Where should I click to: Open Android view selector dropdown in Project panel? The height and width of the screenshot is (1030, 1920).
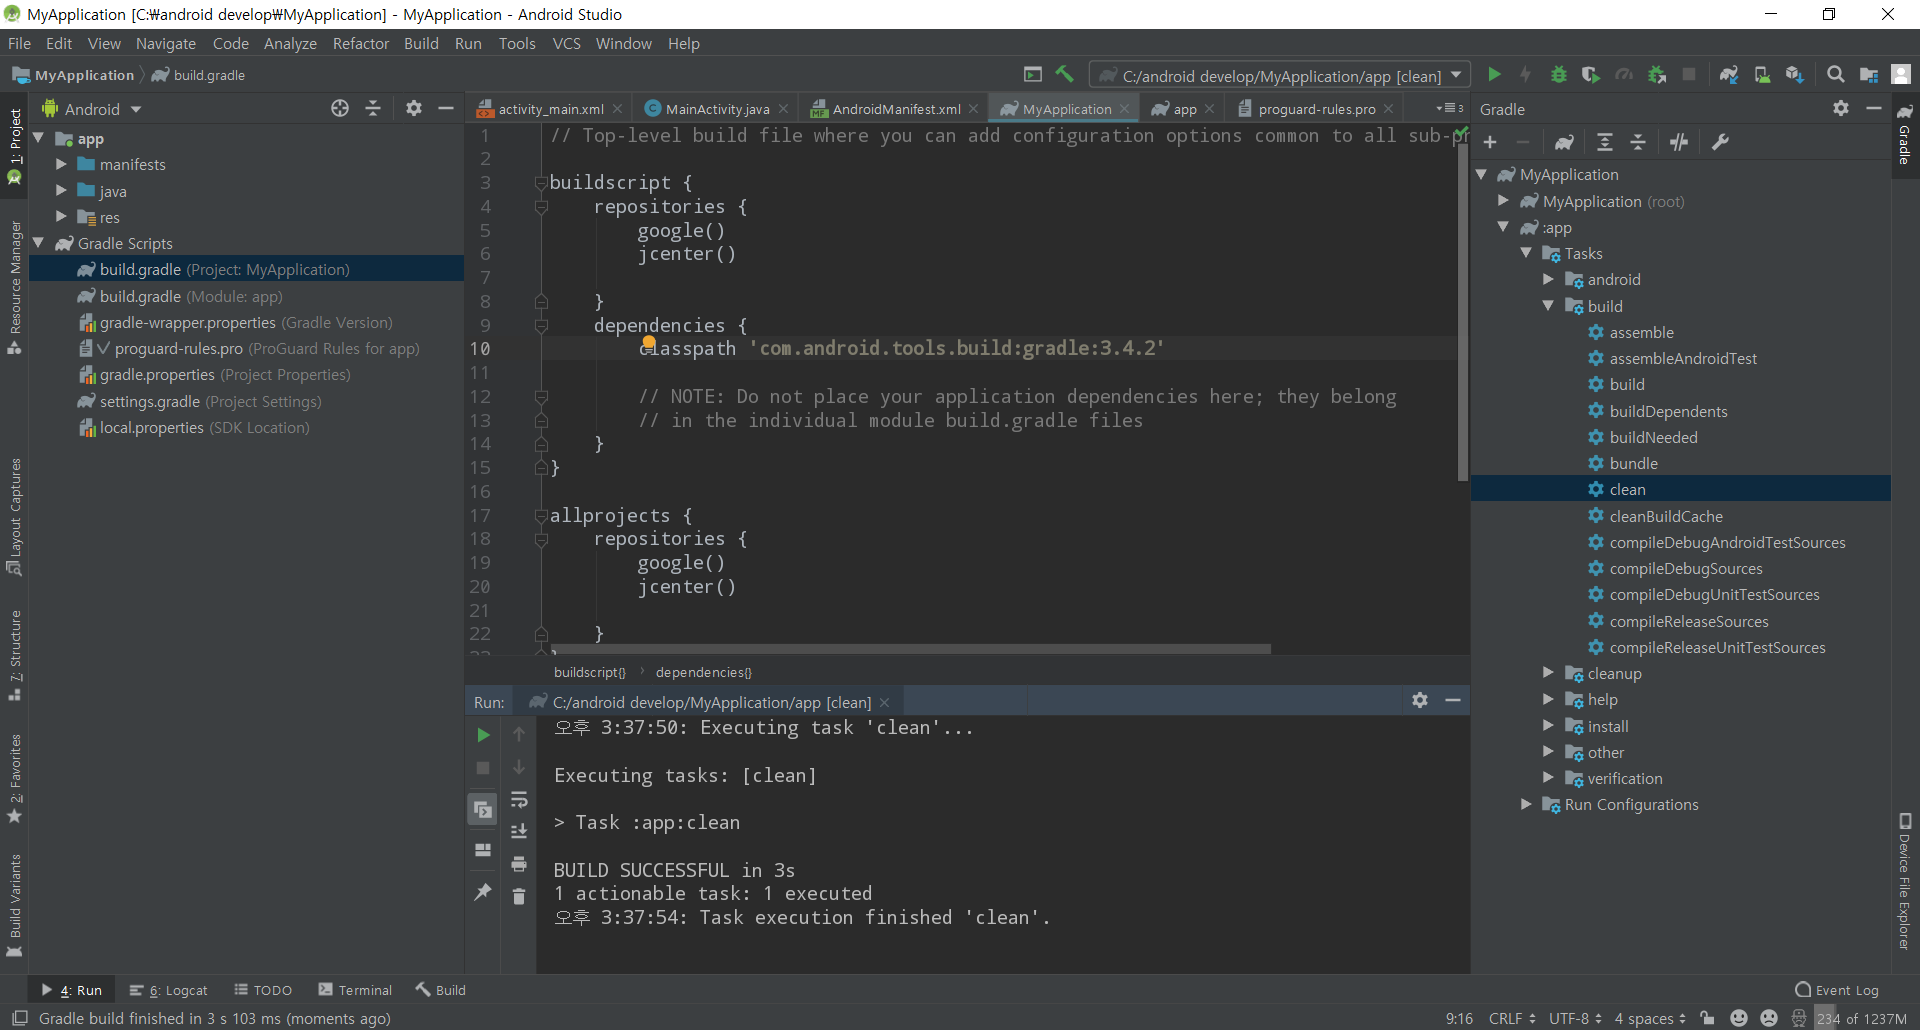point(92,109)
